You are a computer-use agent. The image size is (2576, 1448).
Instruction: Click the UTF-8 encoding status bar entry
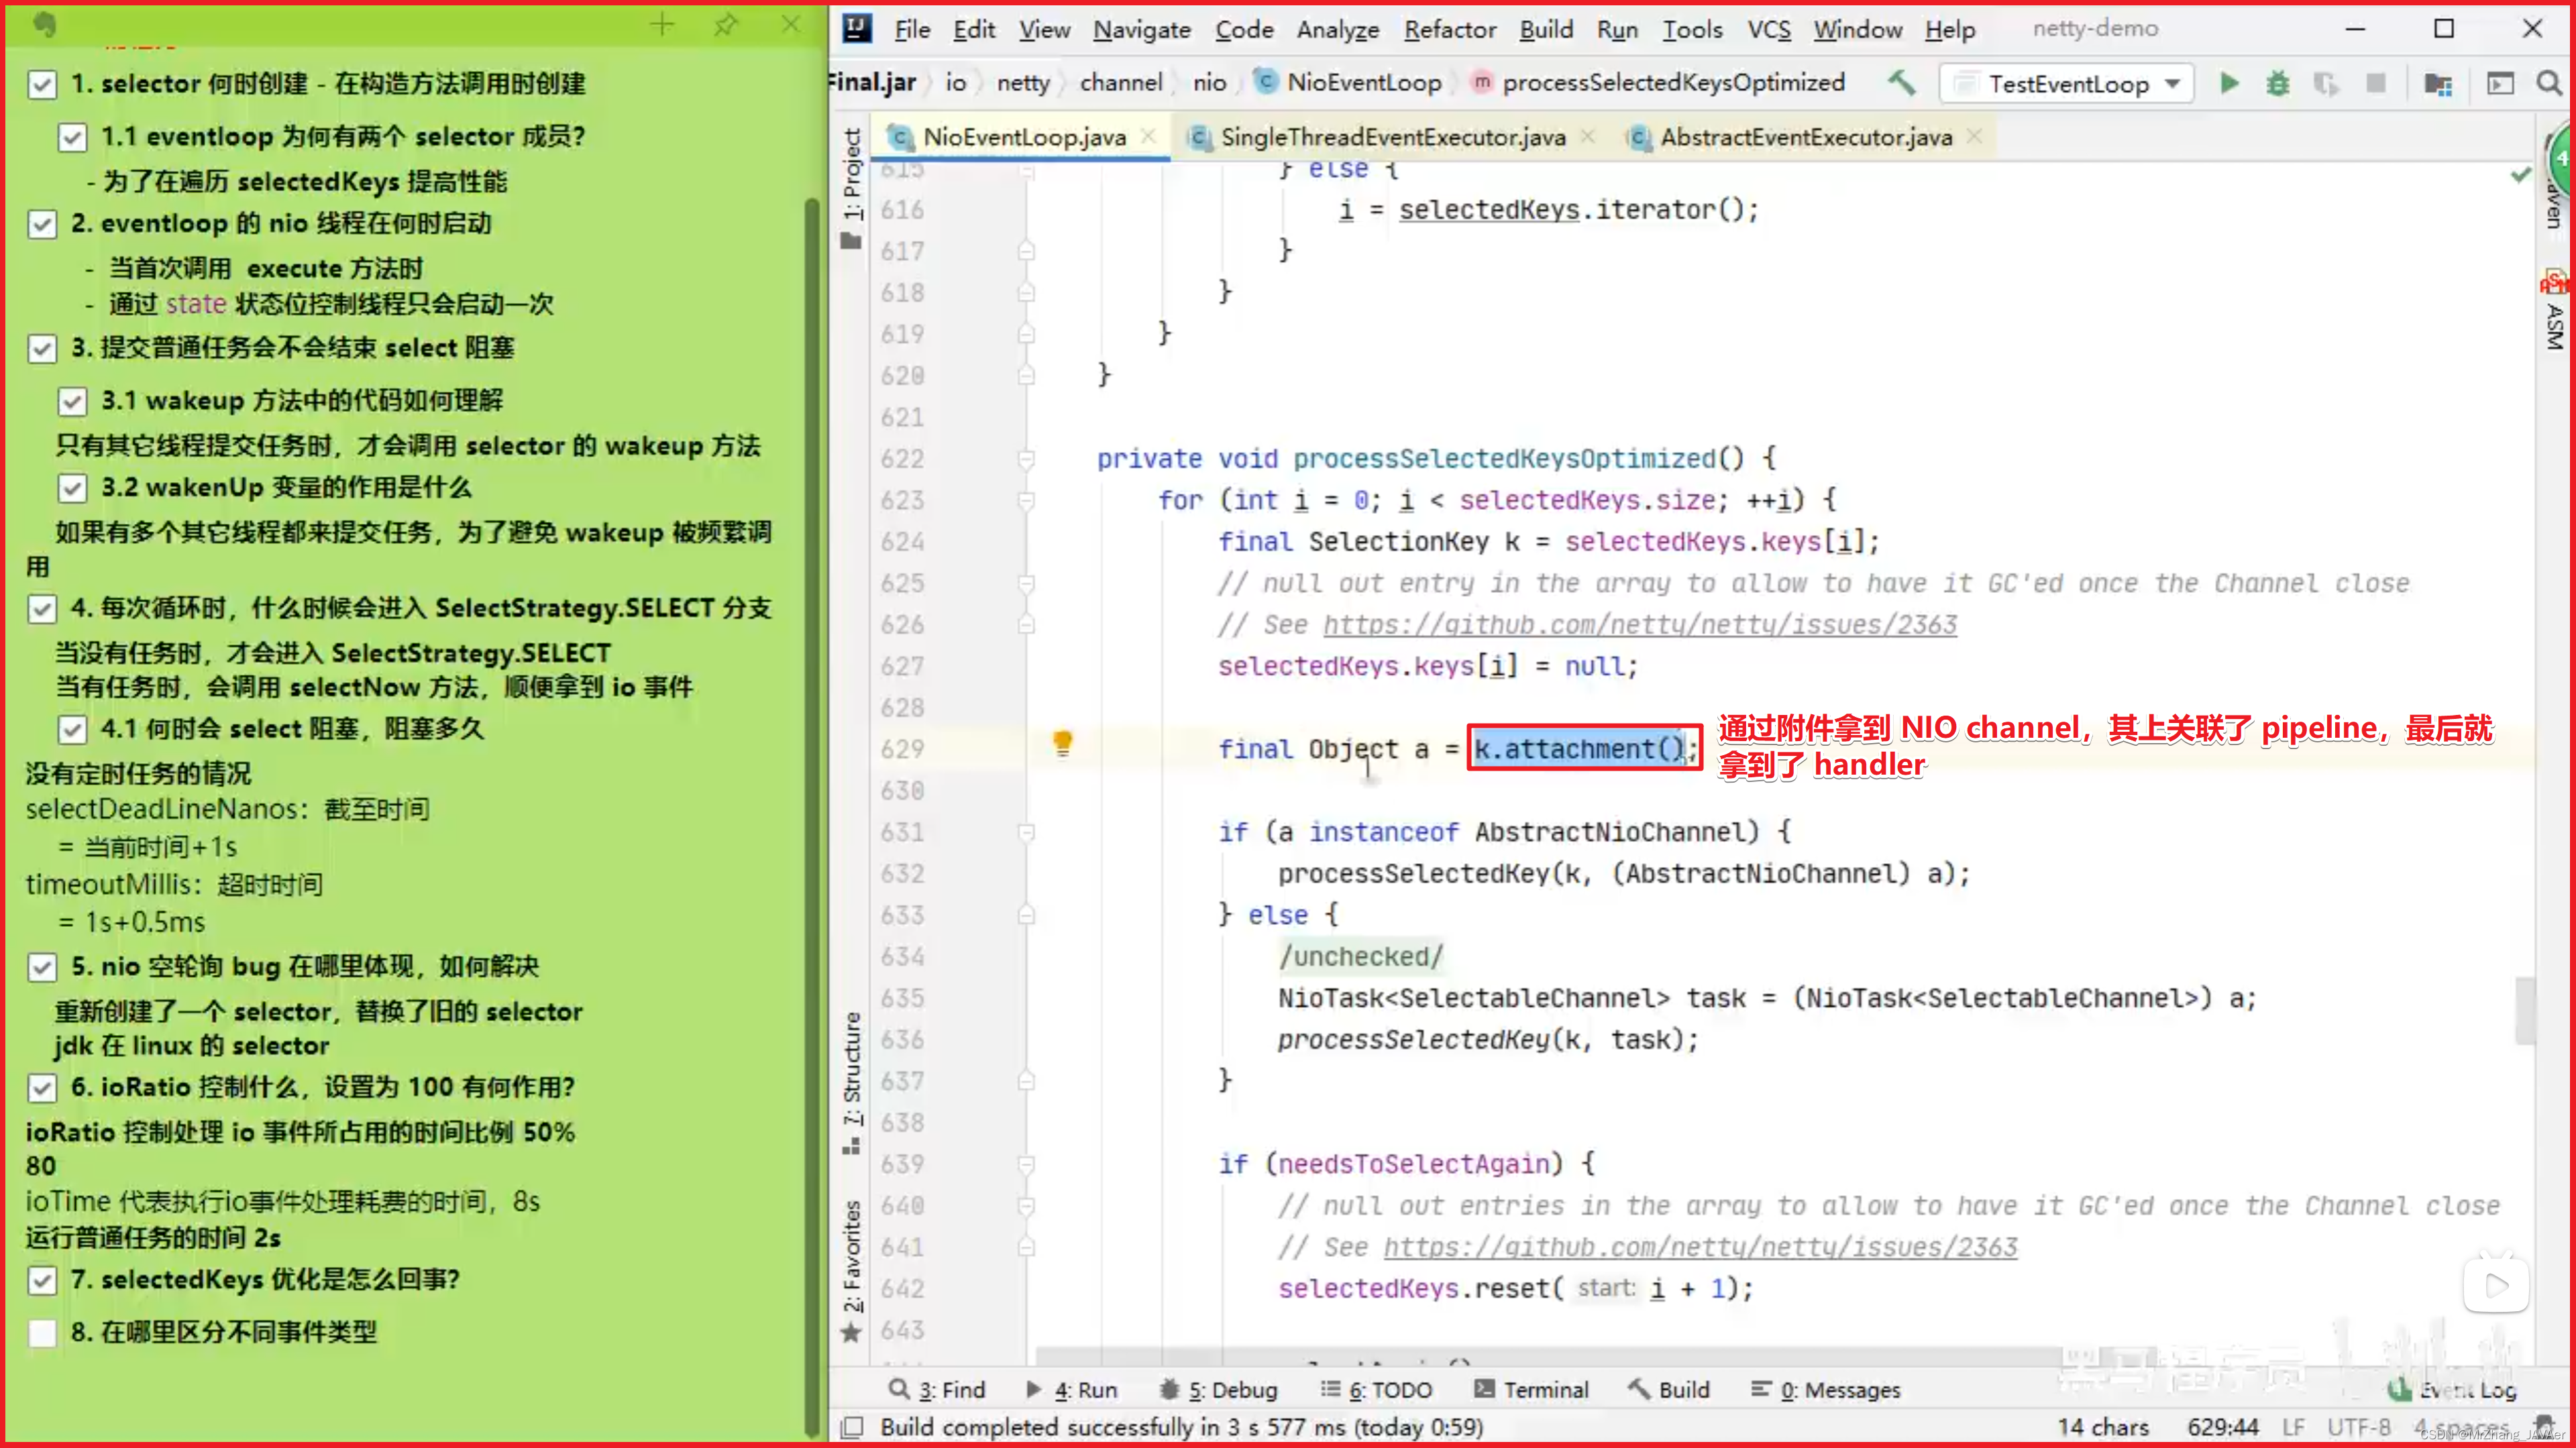2358,1427
